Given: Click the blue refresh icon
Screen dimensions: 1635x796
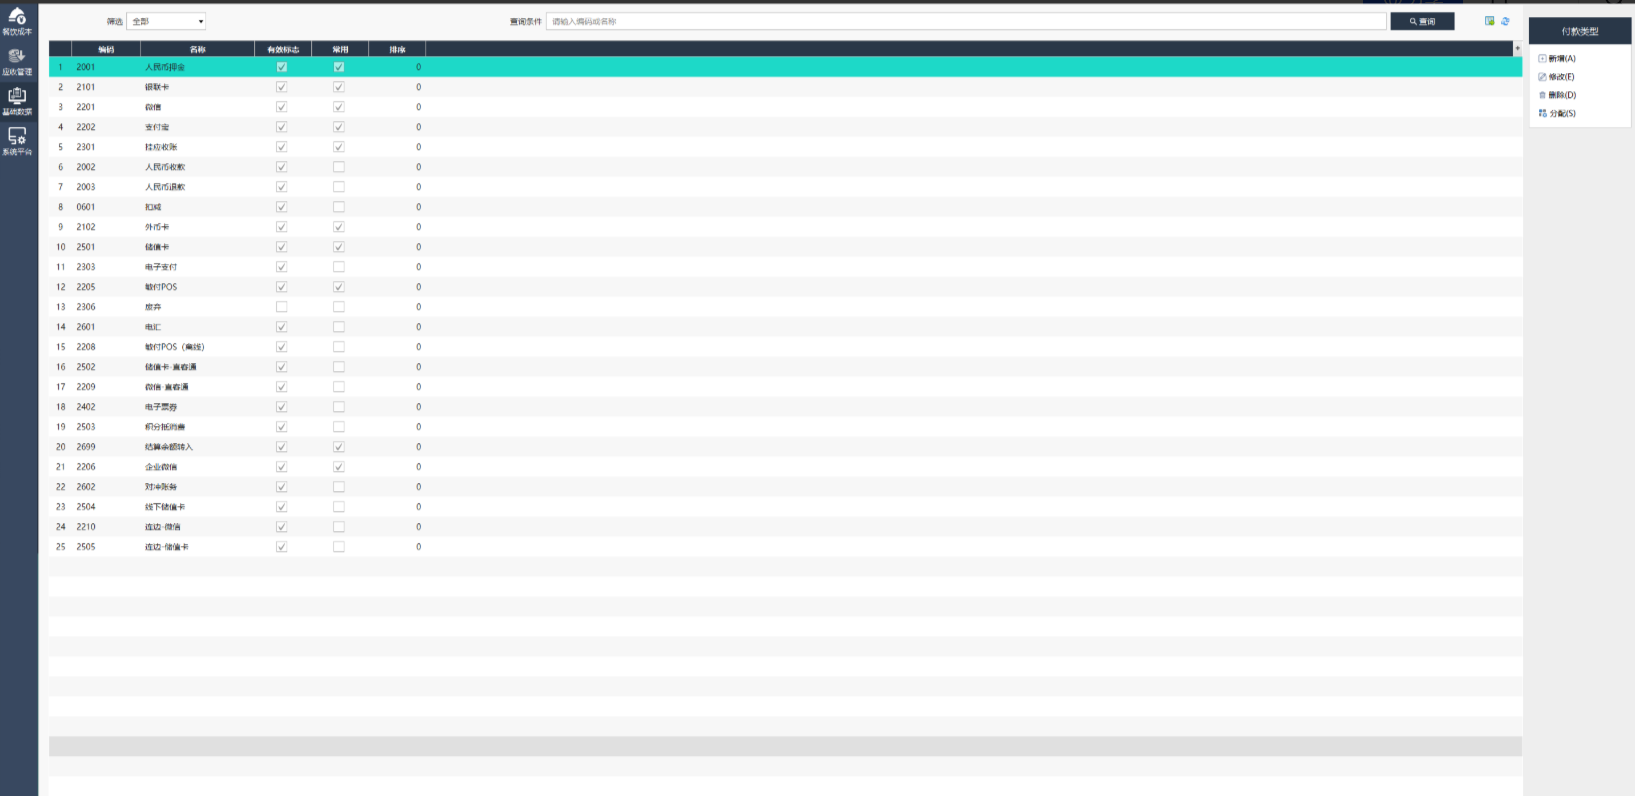Looking at the screenshot, I should point(1505,21).
